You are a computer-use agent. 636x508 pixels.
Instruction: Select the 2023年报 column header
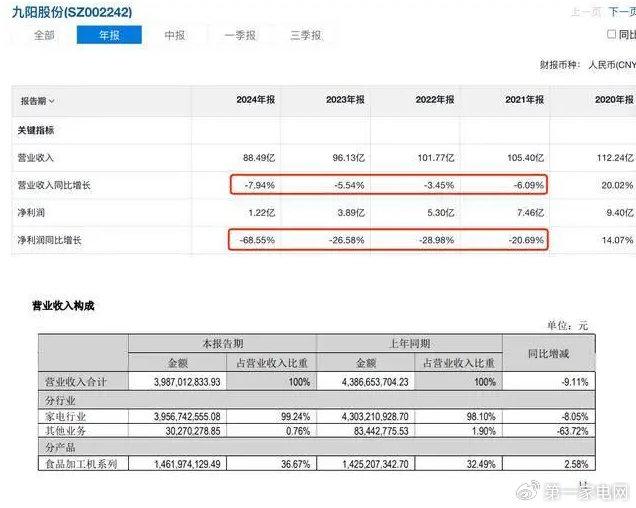[x=345, y=100]
